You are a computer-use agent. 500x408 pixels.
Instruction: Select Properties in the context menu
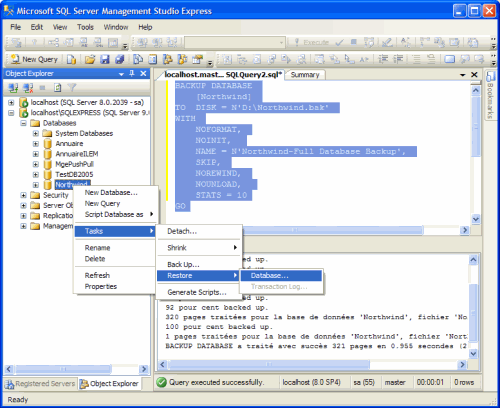[x=115, y=286]
